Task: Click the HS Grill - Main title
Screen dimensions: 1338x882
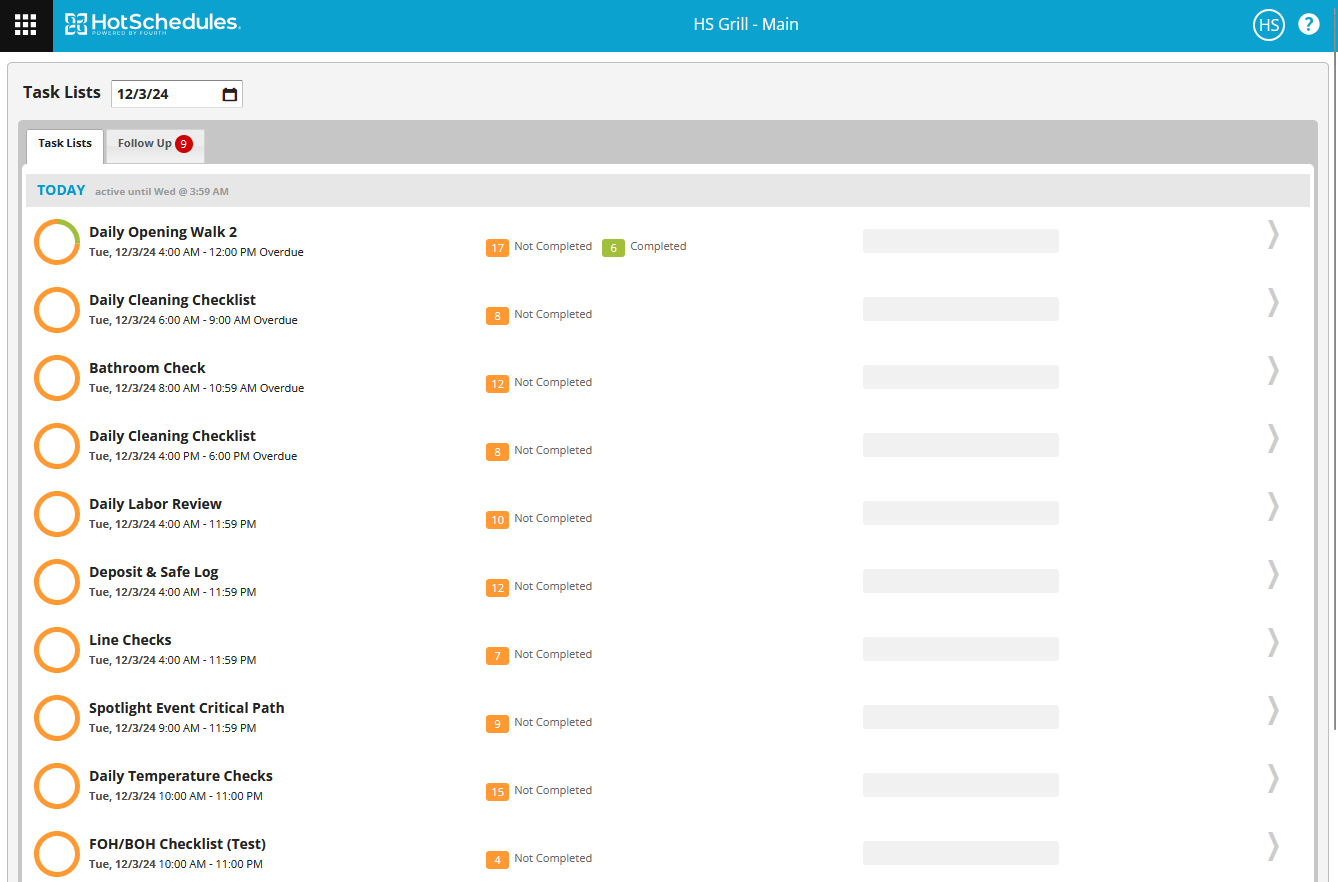Action: (746, 25)
